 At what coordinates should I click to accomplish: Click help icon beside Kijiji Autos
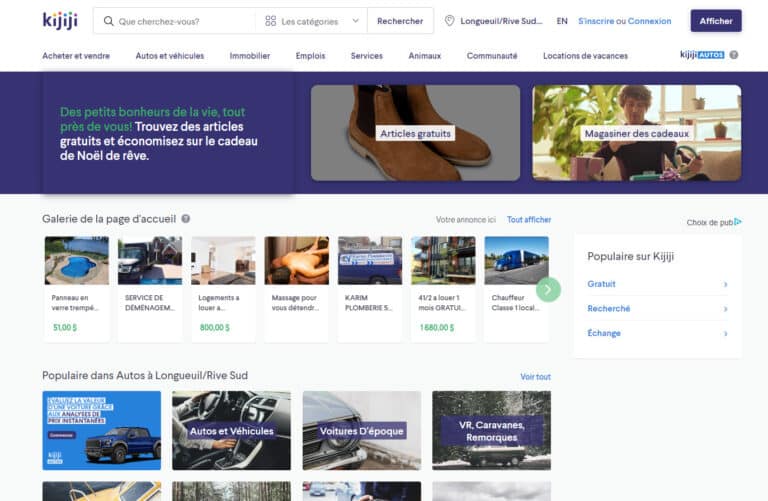734,55
